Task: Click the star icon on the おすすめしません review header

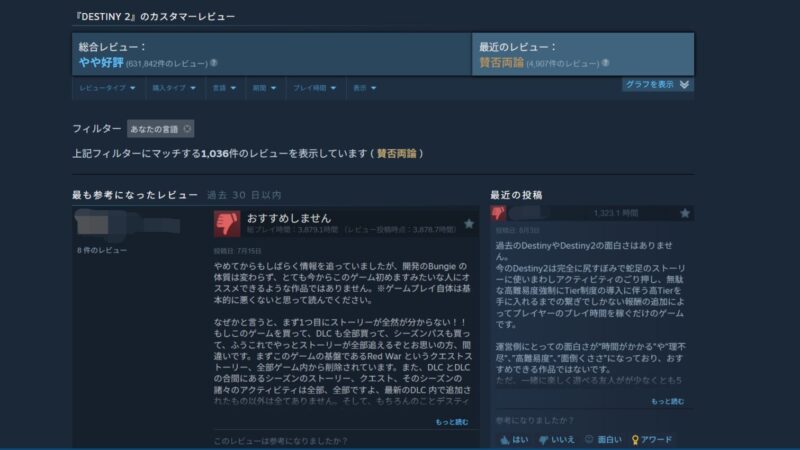Action: [469, 223]
